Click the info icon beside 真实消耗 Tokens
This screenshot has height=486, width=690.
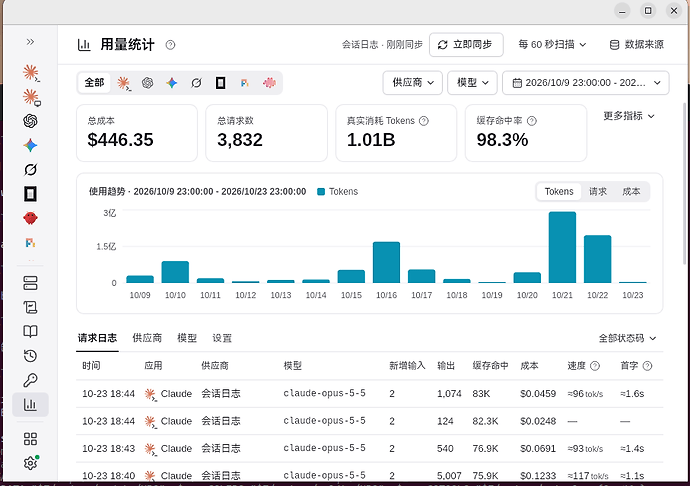click(x=424, y=121)
